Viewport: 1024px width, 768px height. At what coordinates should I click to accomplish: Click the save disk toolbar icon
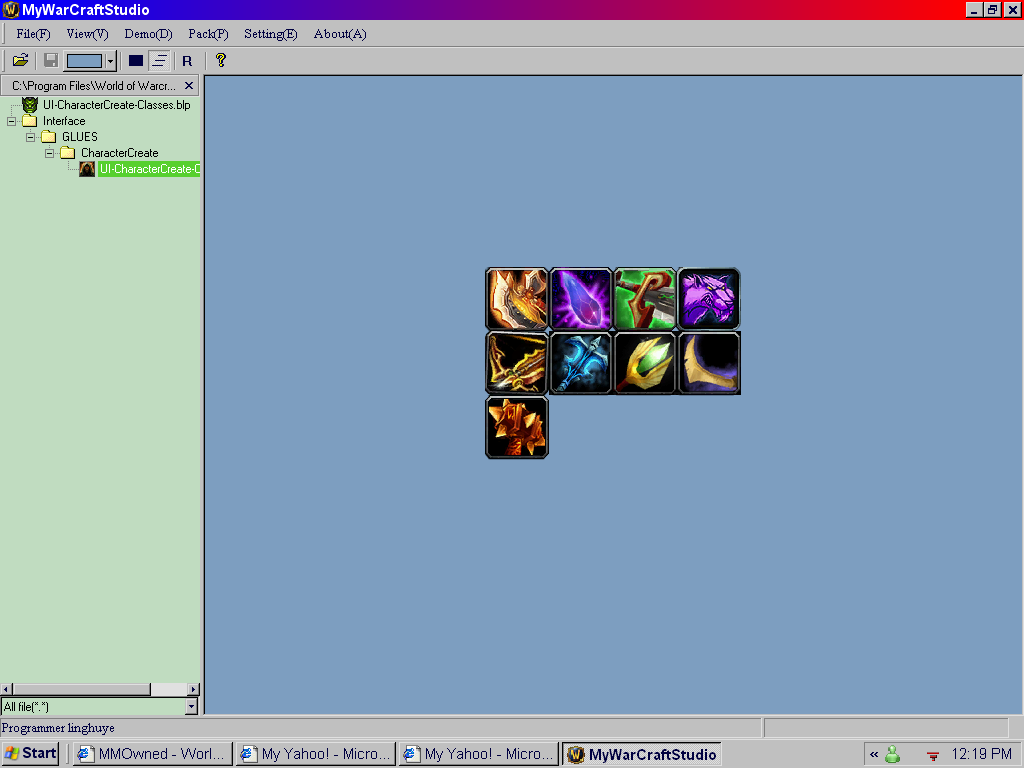click(x=50, y=61)
